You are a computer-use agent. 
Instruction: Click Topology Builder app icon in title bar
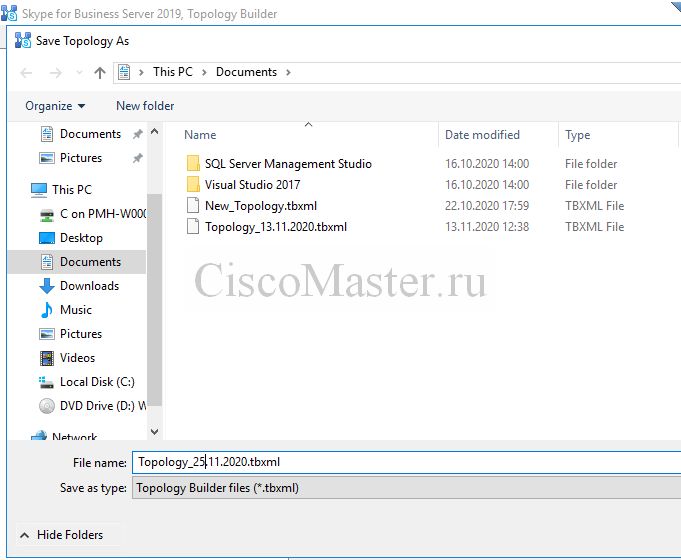(x=9, y=13)
